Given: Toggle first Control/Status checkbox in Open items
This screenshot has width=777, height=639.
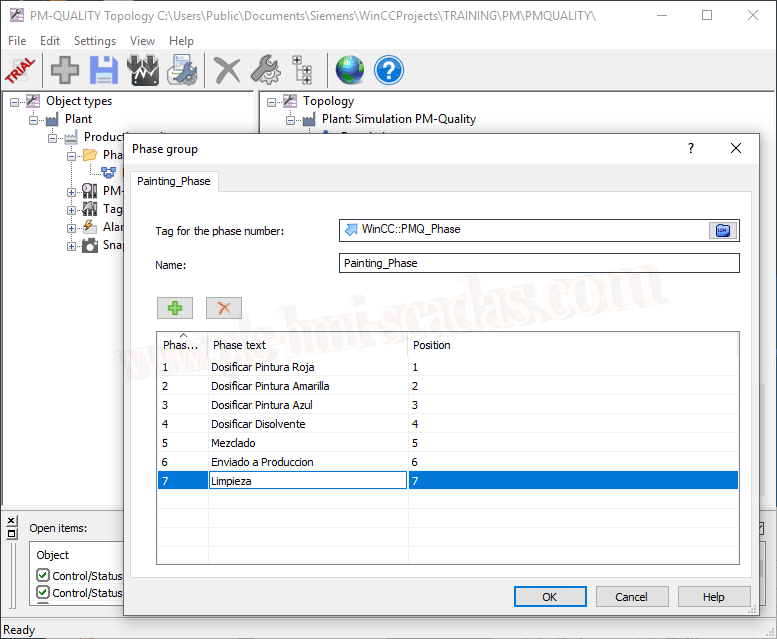Looking at the screenshot, I should [43, 575].
